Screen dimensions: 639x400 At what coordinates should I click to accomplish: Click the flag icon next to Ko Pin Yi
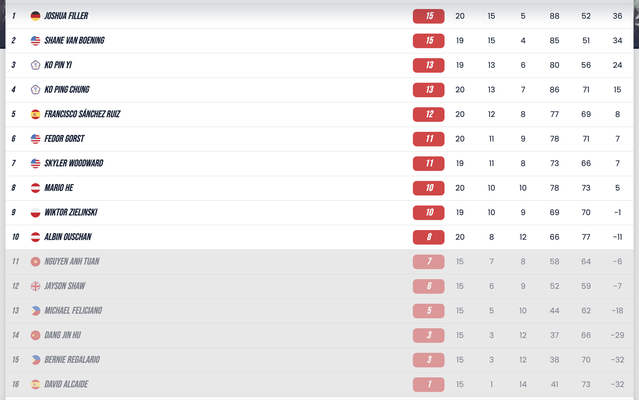(36, 65)
